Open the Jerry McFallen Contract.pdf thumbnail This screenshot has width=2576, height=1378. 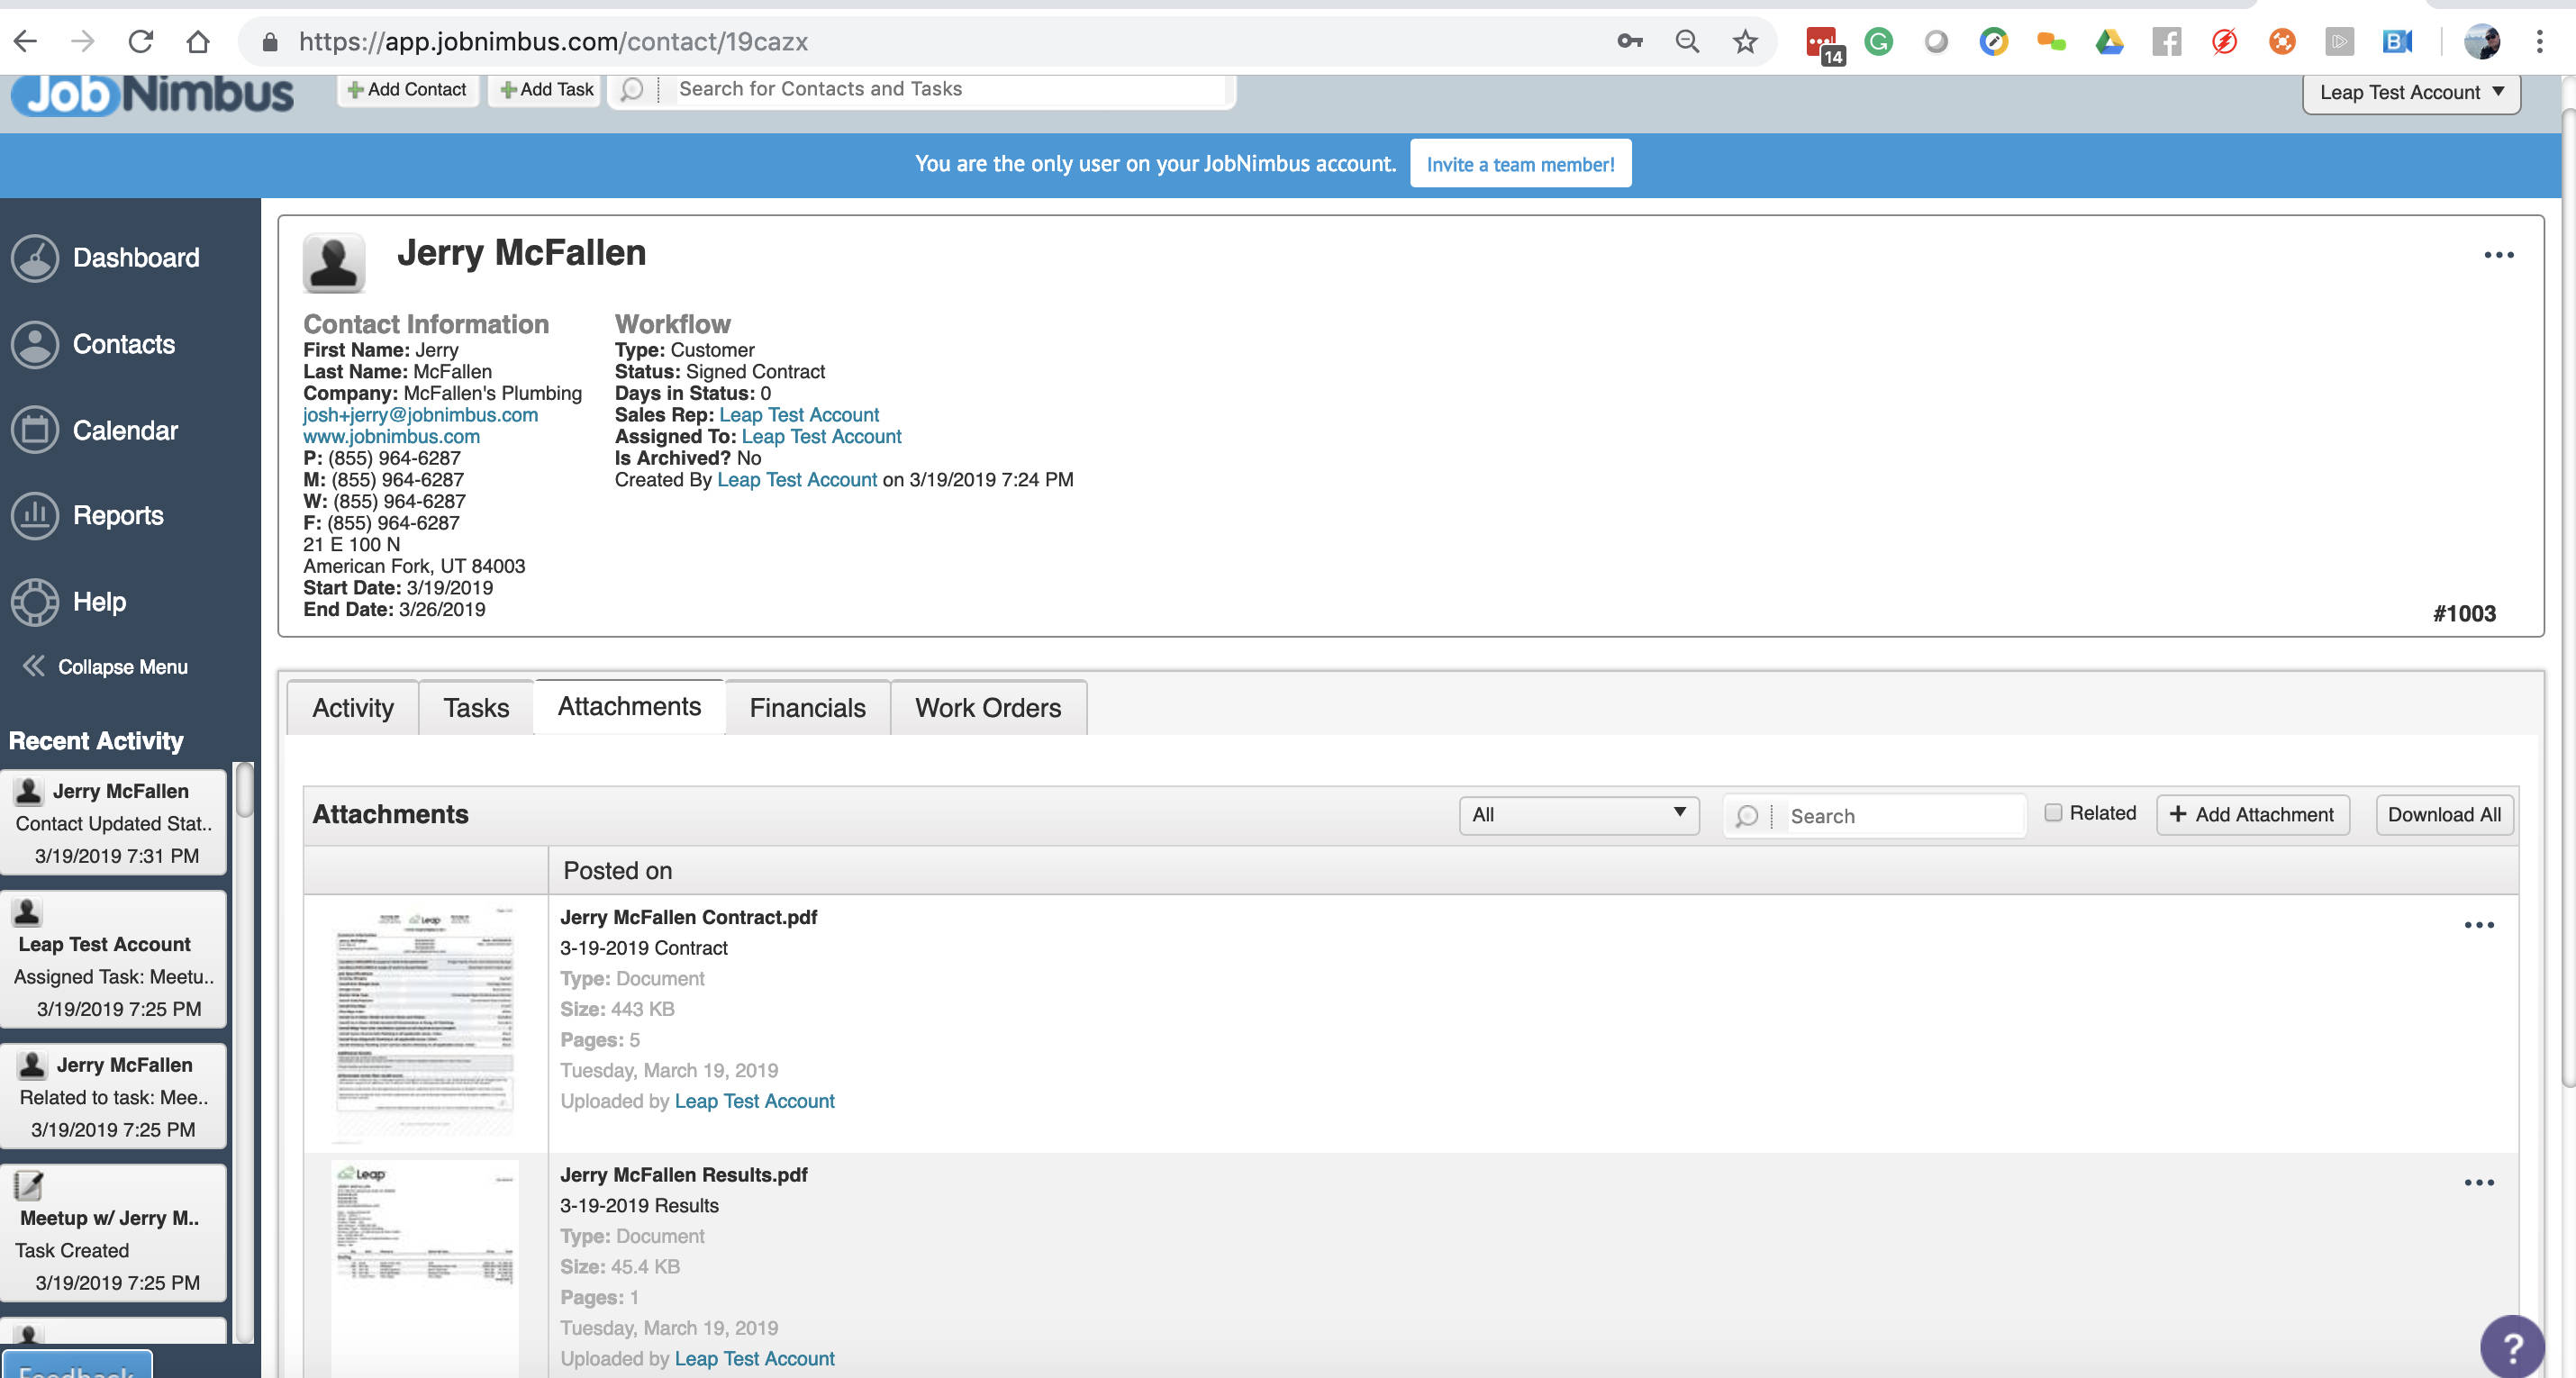coord(425,1020)
